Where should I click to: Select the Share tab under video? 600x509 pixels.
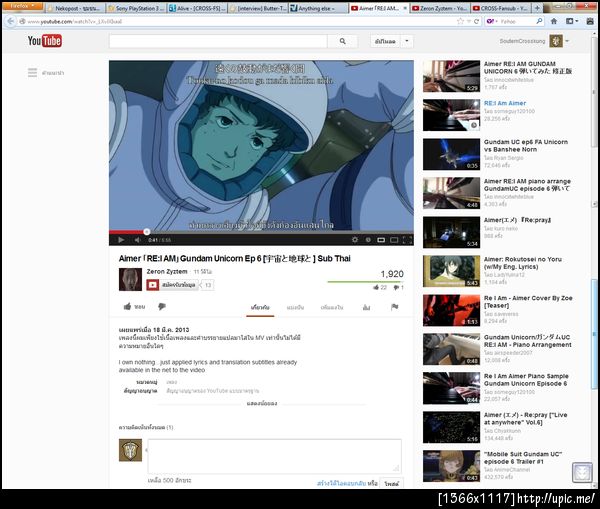(x=295, y=307)
